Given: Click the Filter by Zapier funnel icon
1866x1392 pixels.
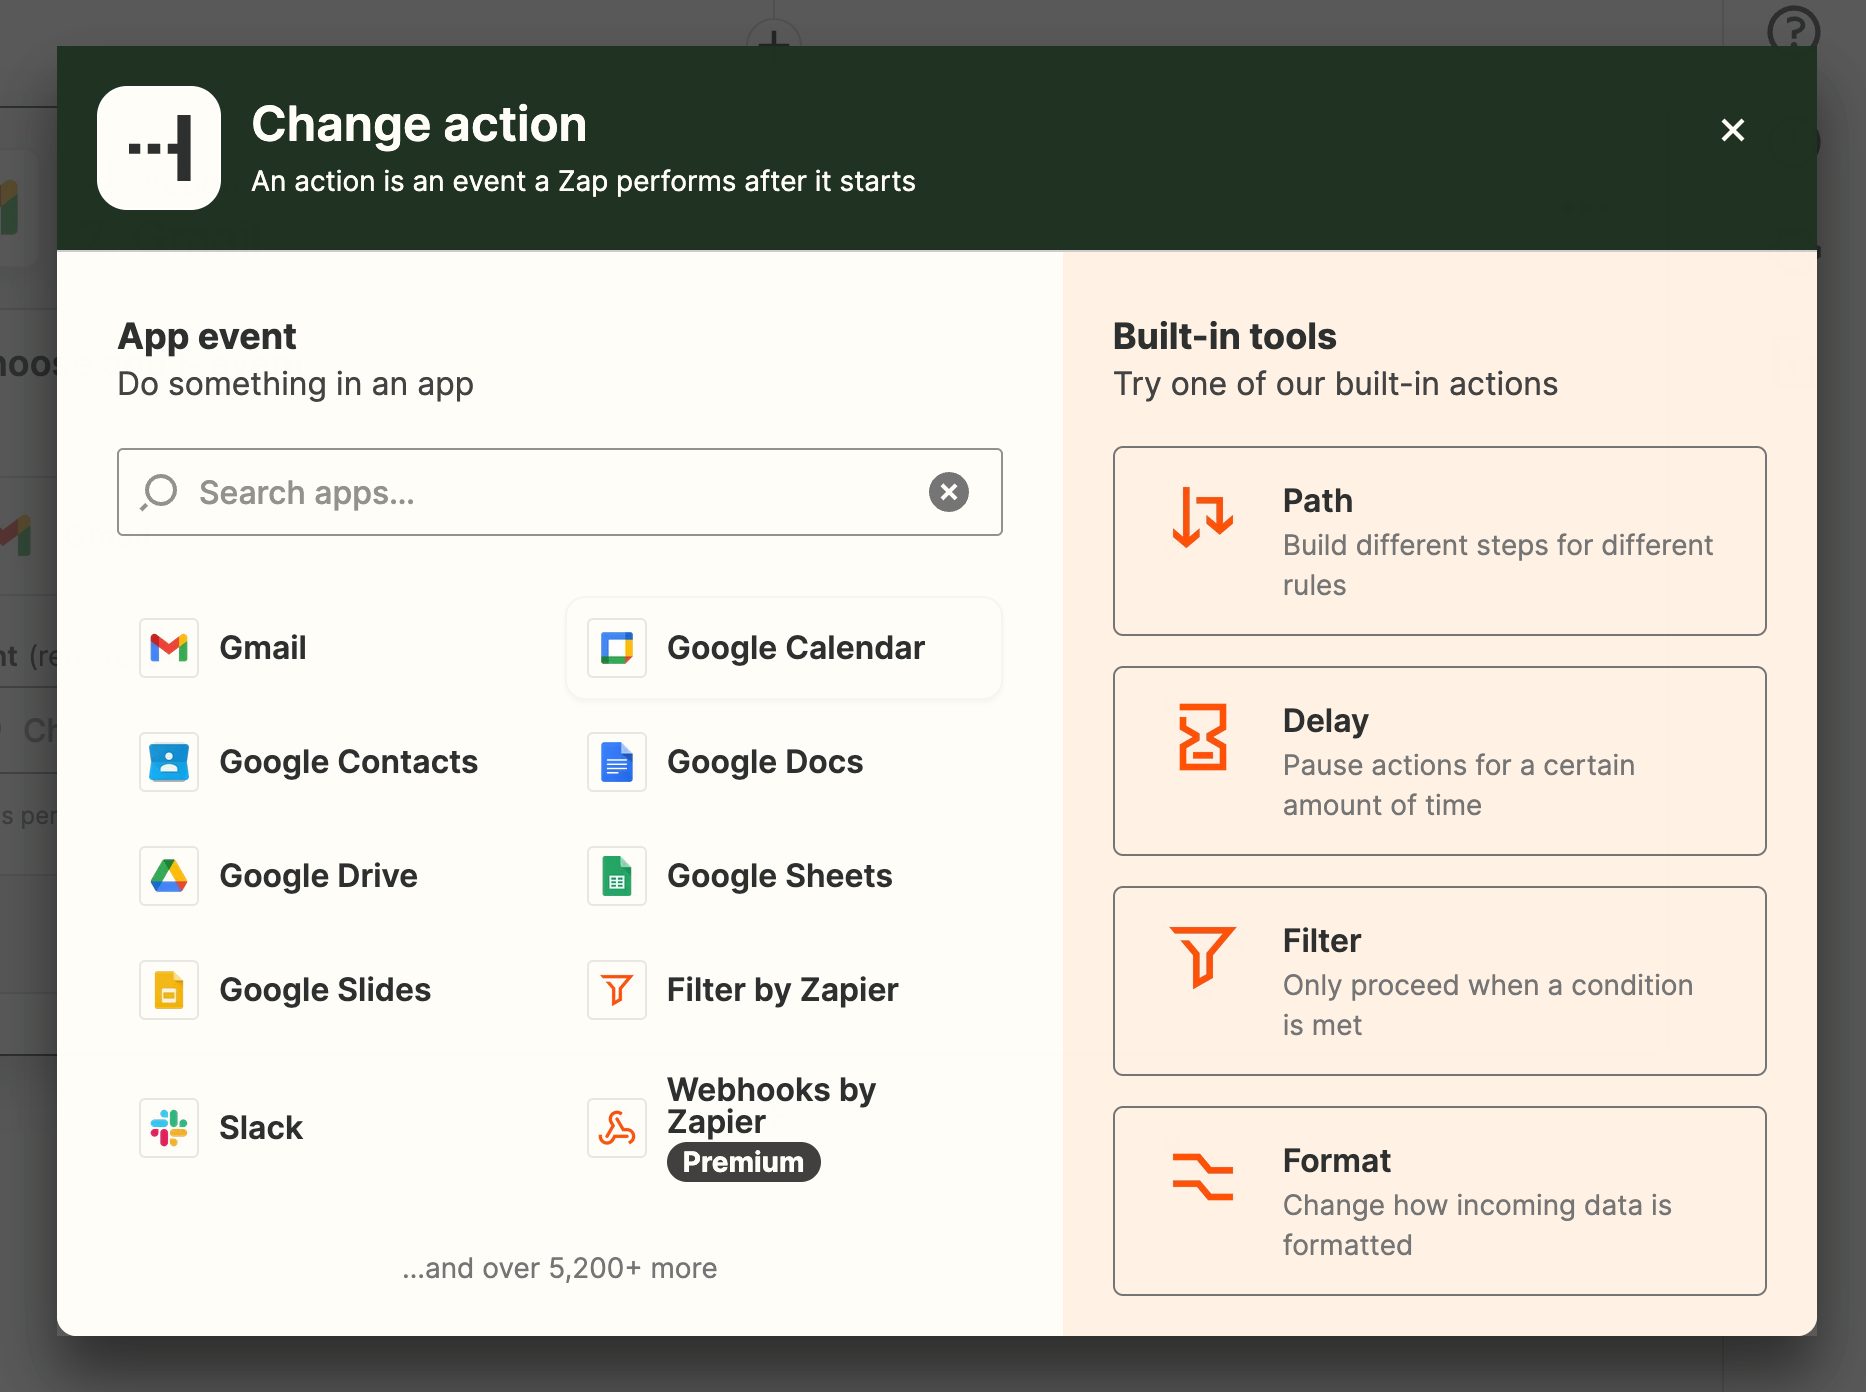Looking at the screenshot, I should pyautogui.click(x=617, y=990).
